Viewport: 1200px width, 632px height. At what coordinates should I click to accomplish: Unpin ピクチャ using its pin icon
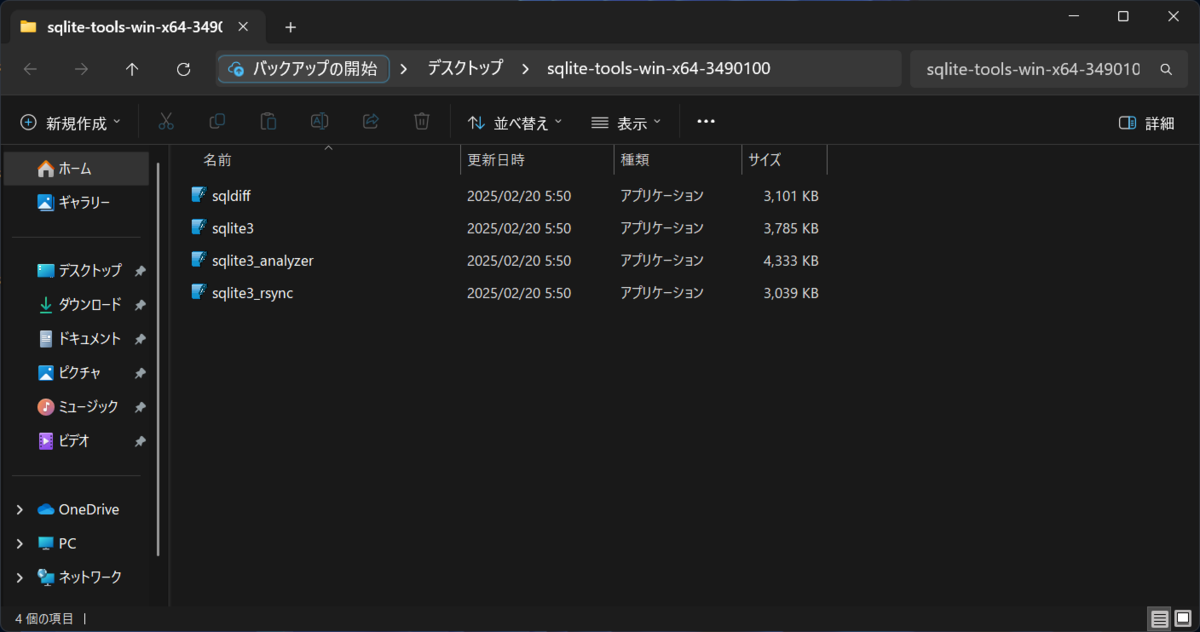140,373
